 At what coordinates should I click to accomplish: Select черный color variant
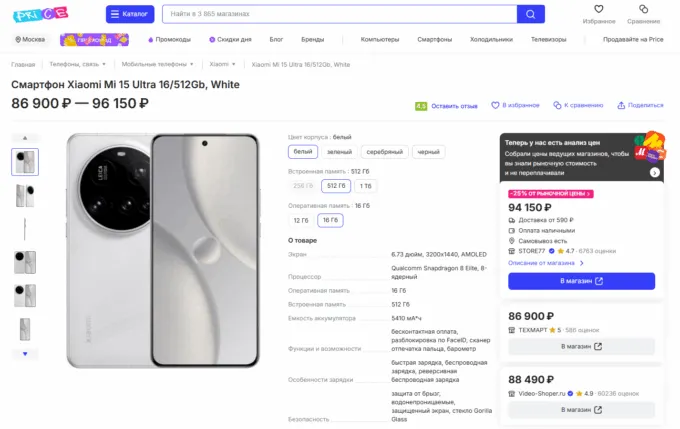click(428, 152)
